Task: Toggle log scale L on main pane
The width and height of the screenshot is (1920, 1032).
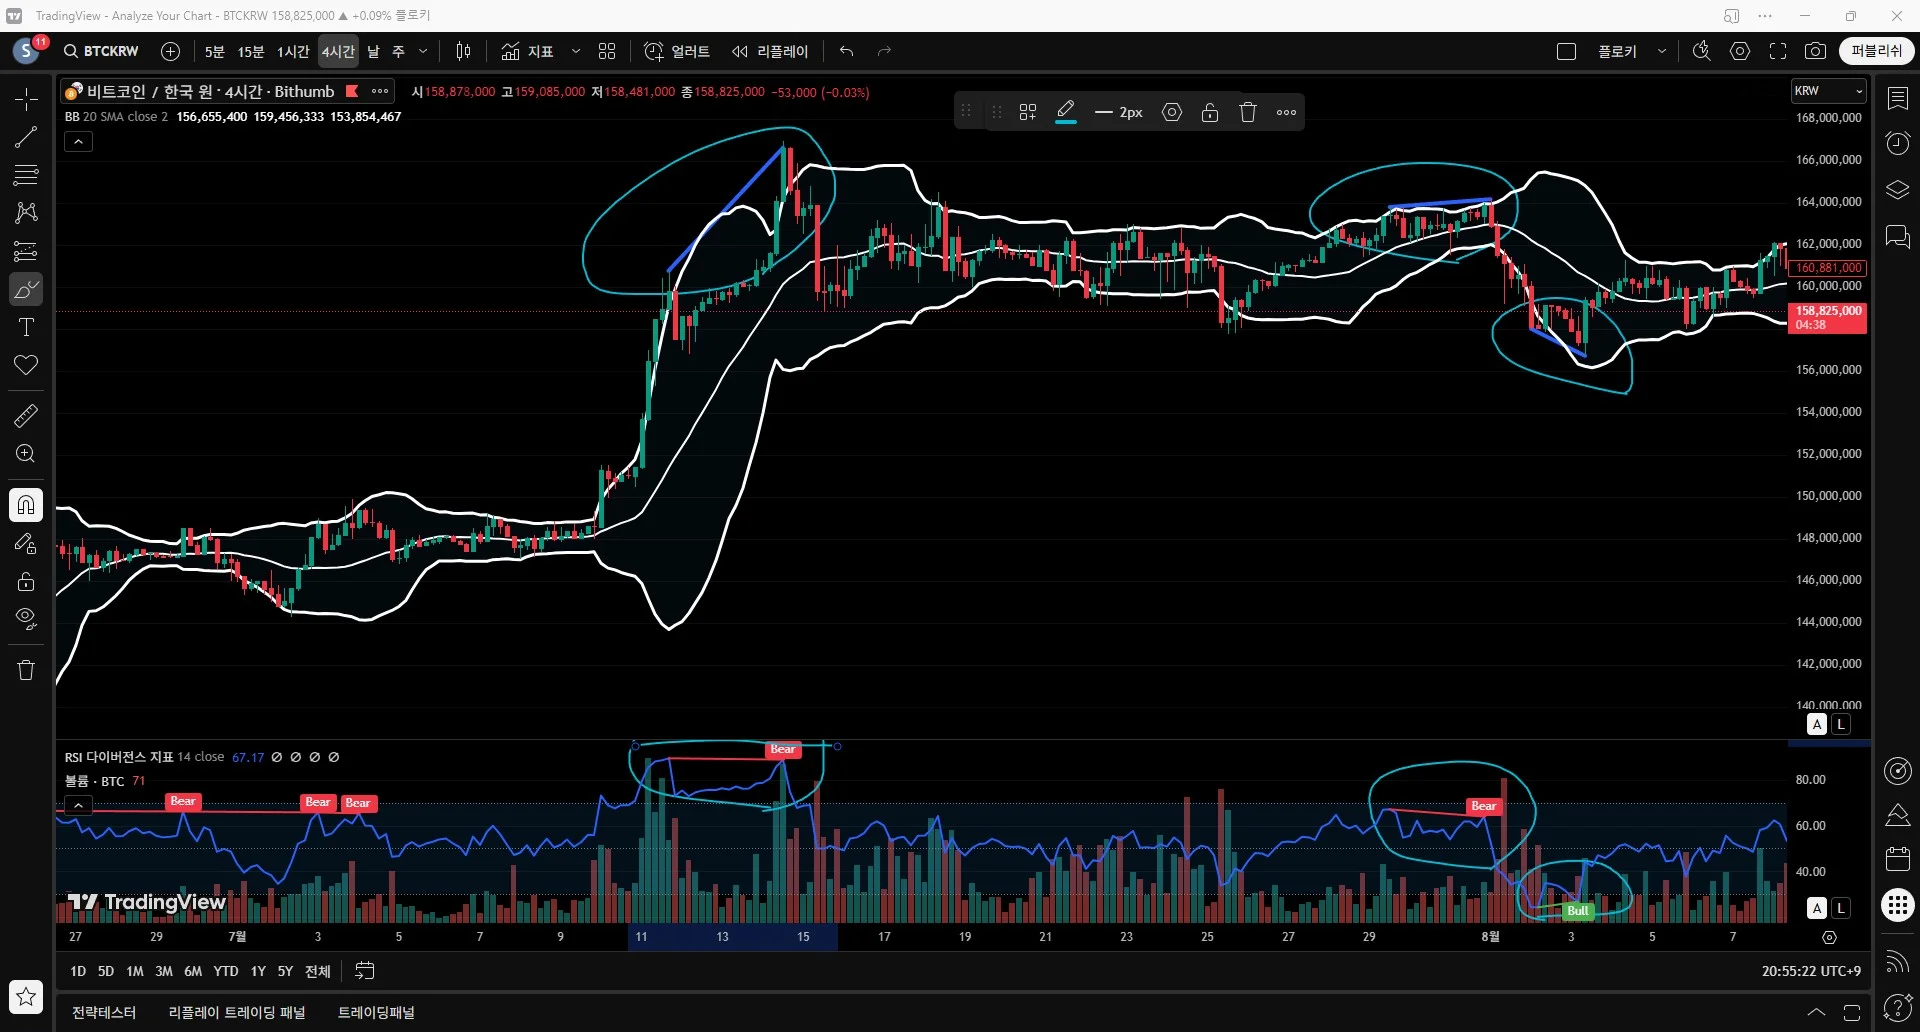Action: (1841, 724)
